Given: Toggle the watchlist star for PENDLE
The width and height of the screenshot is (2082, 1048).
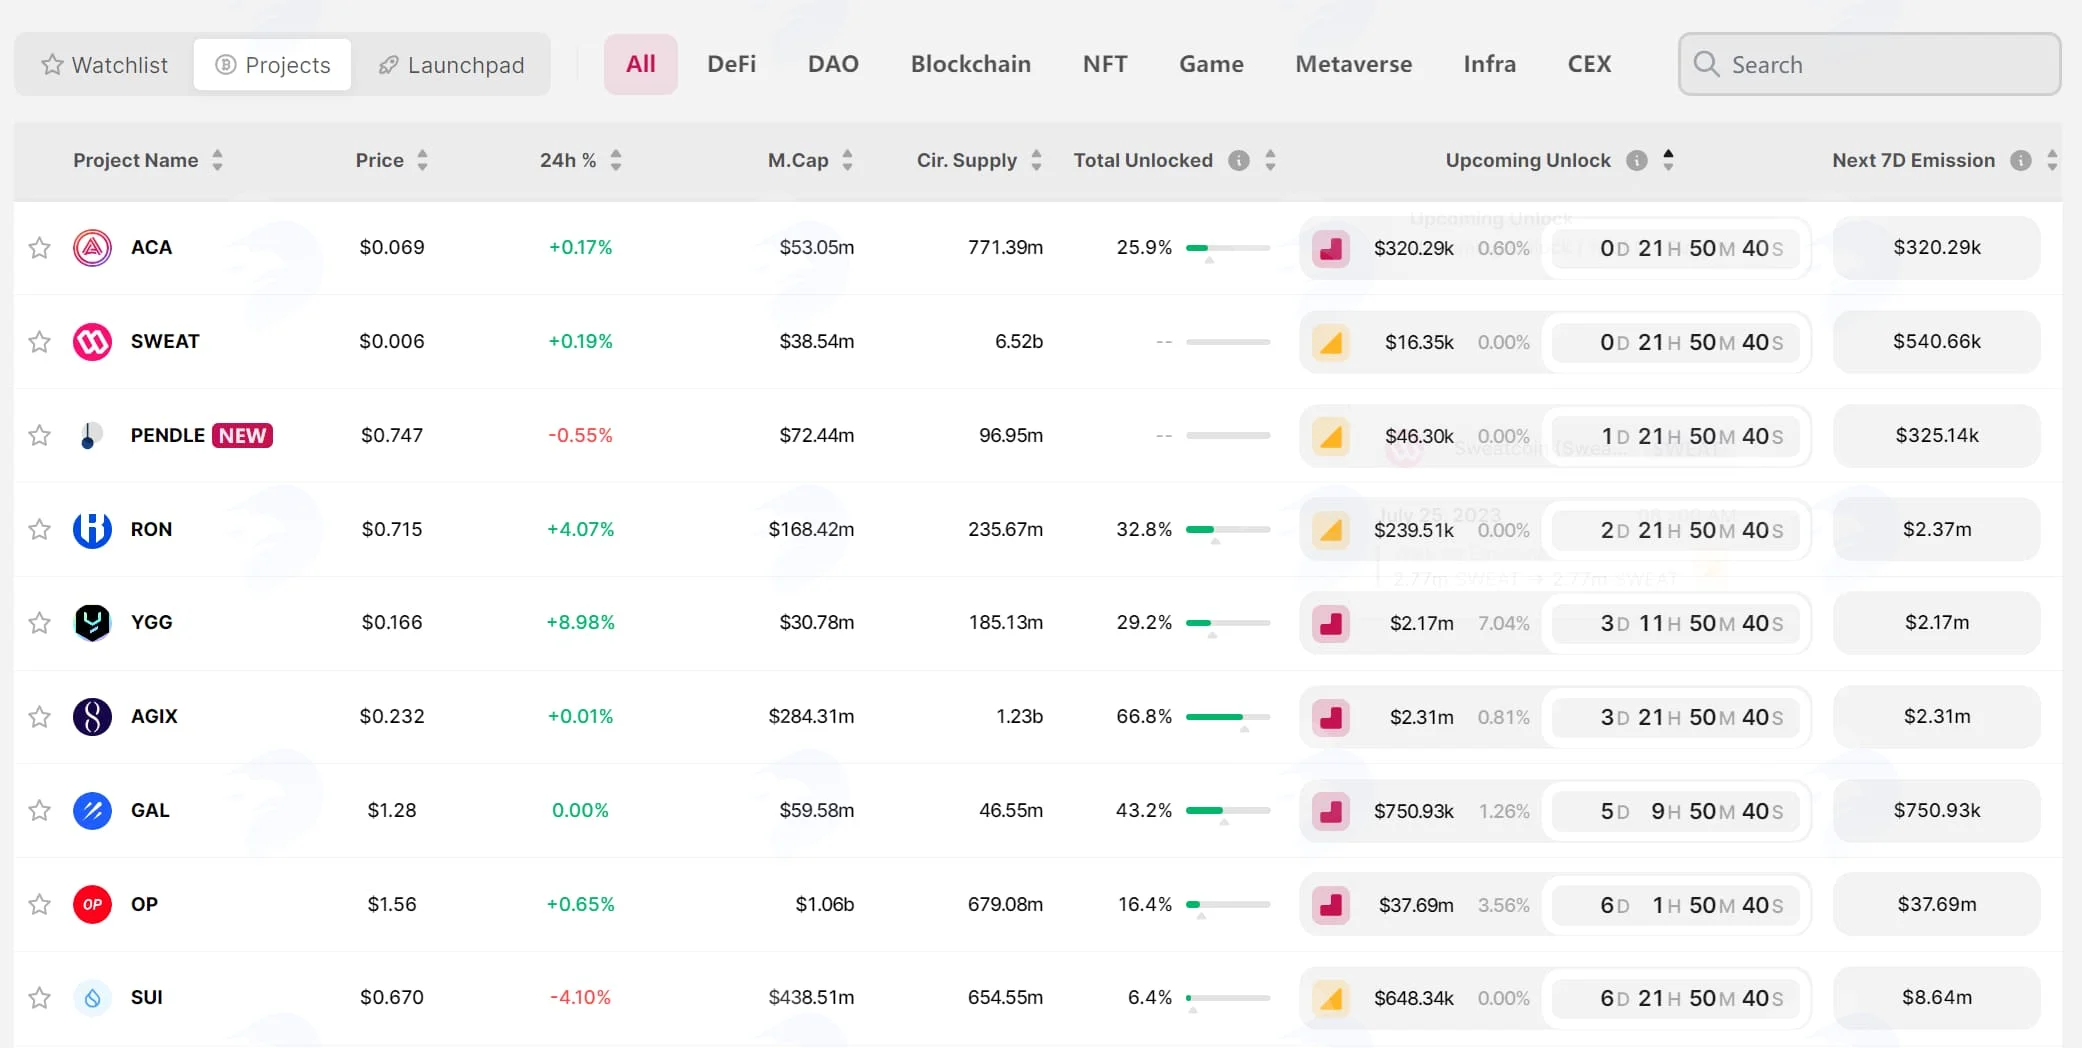Looking at the screenshot, I should click(39, 435).
